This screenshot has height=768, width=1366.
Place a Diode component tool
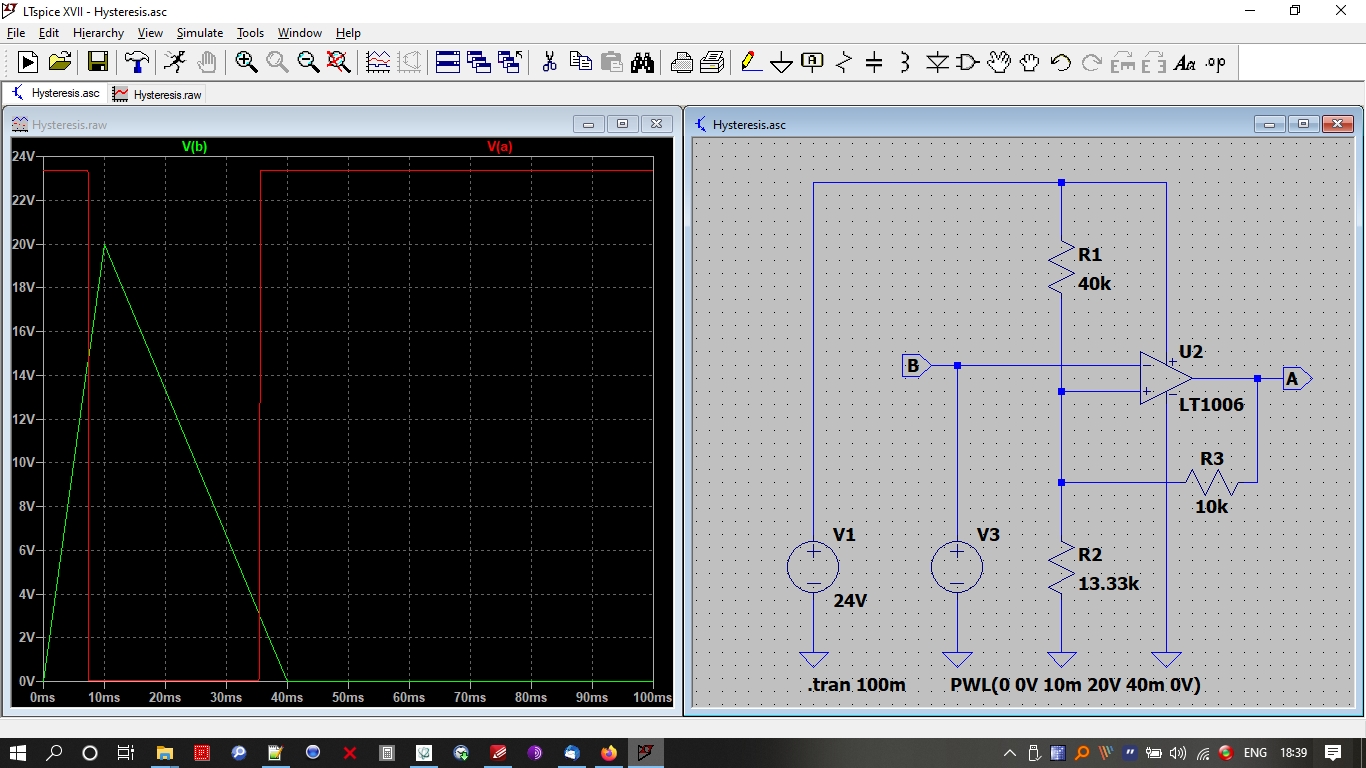click(937, 62)
